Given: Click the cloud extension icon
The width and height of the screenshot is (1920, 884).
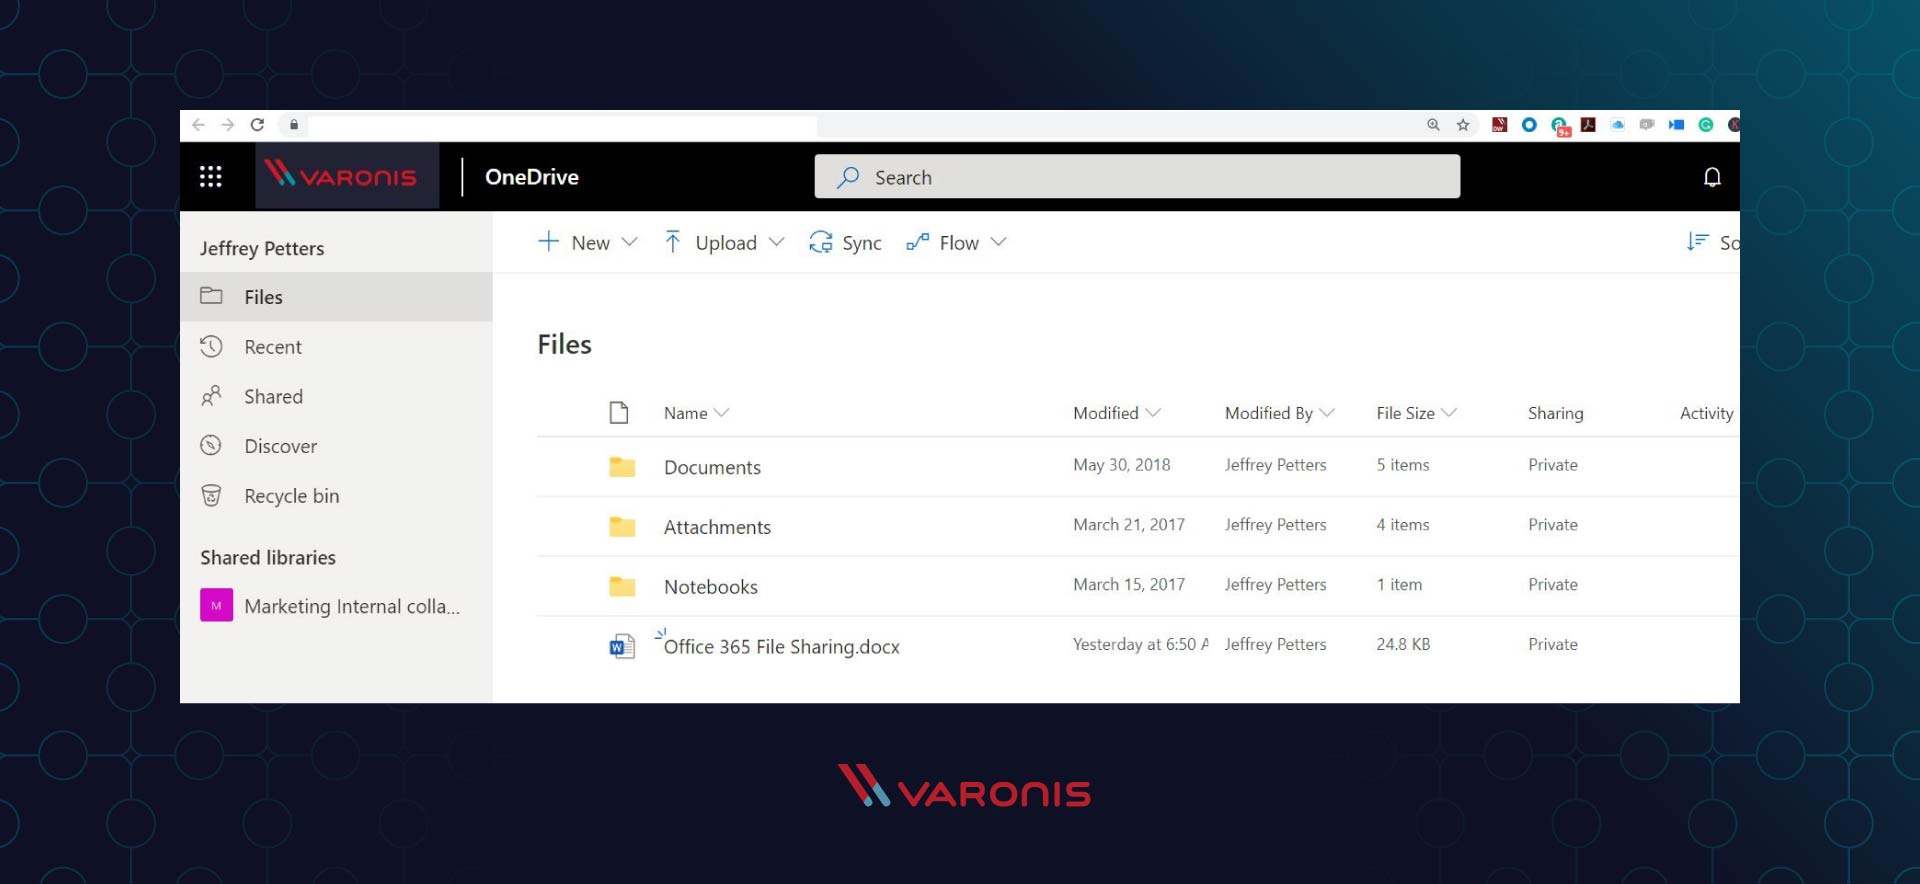Looking at the screenshot, I should click(x=1617, y=125).
